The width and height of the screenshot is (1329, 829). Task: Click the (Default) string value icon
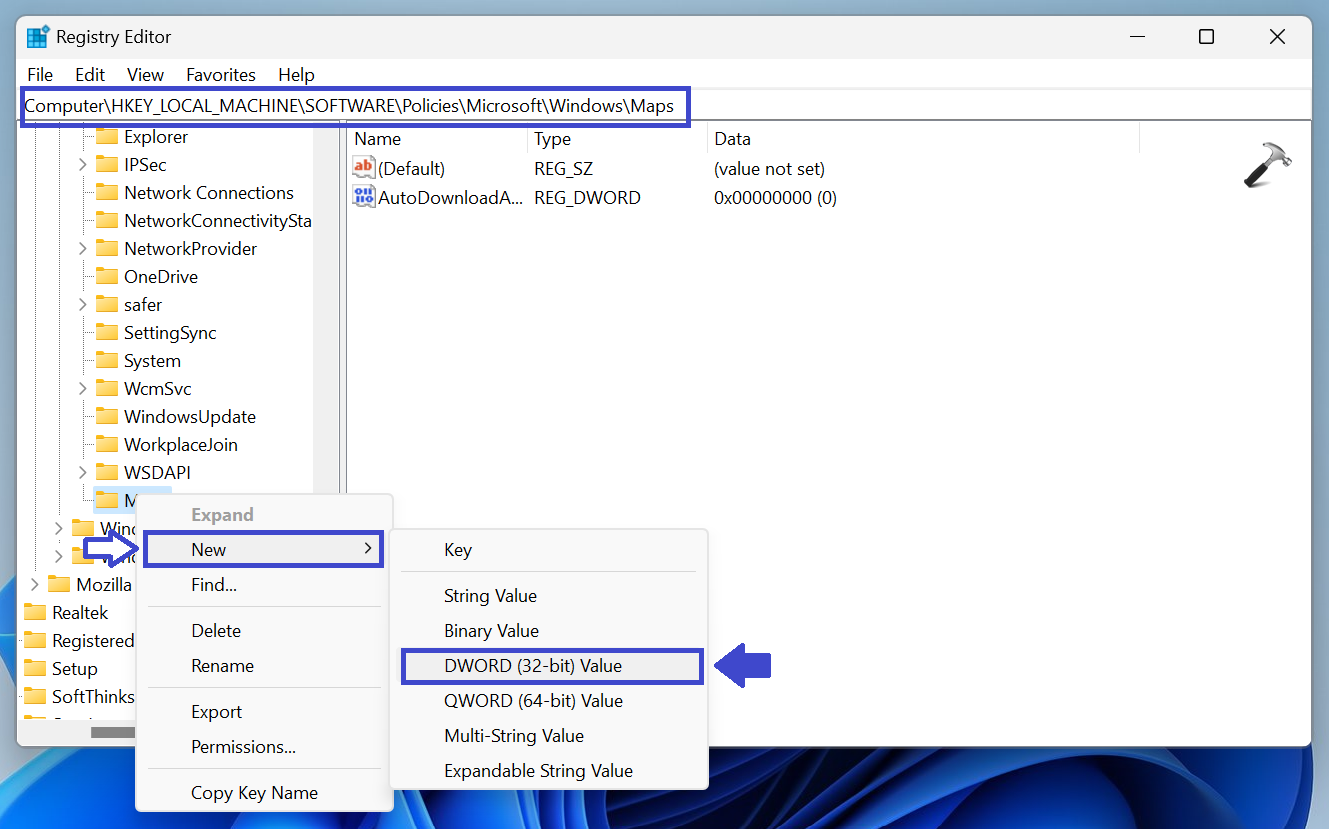(364, 168)
